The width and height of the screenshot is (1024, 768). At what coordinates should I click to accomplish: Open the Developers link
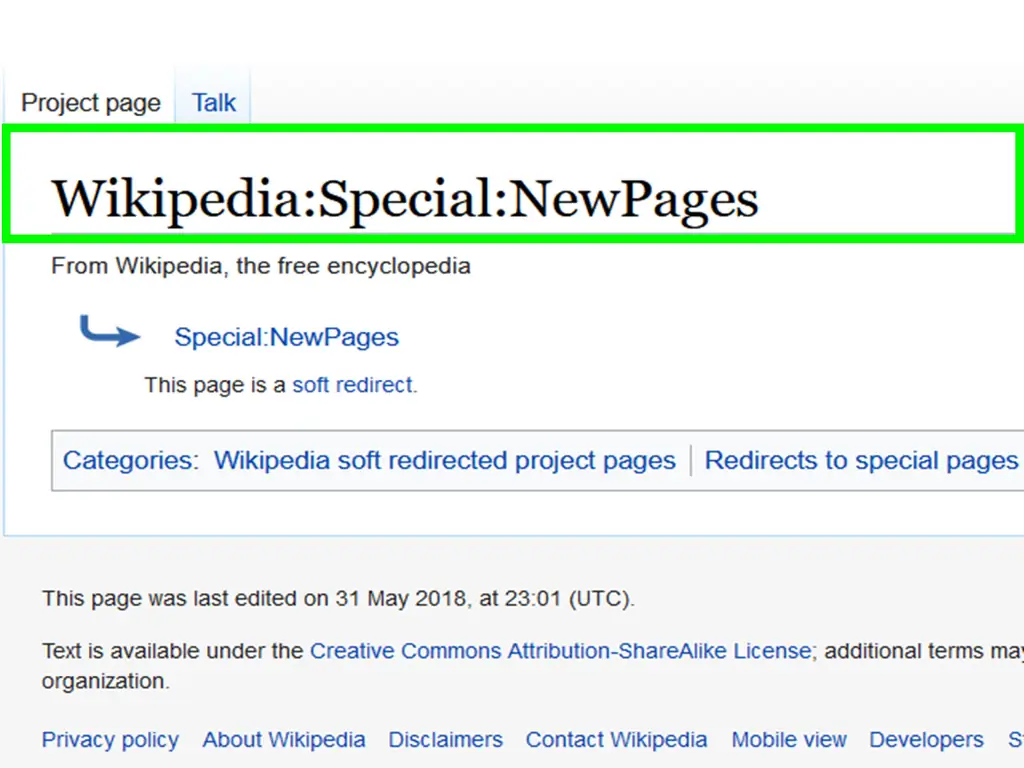click(926, 739)
